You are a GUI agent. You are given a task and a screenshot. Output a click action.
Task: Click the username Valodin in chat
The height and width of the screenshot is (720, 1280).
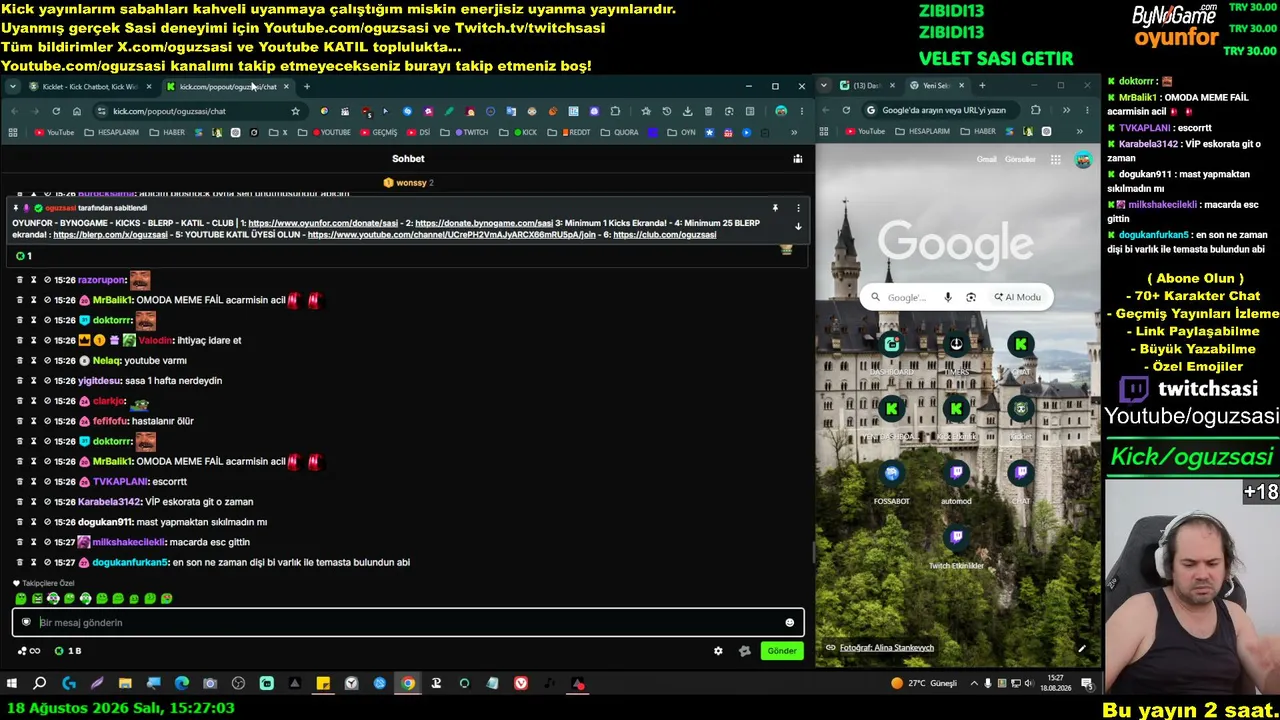pos(155,340)
